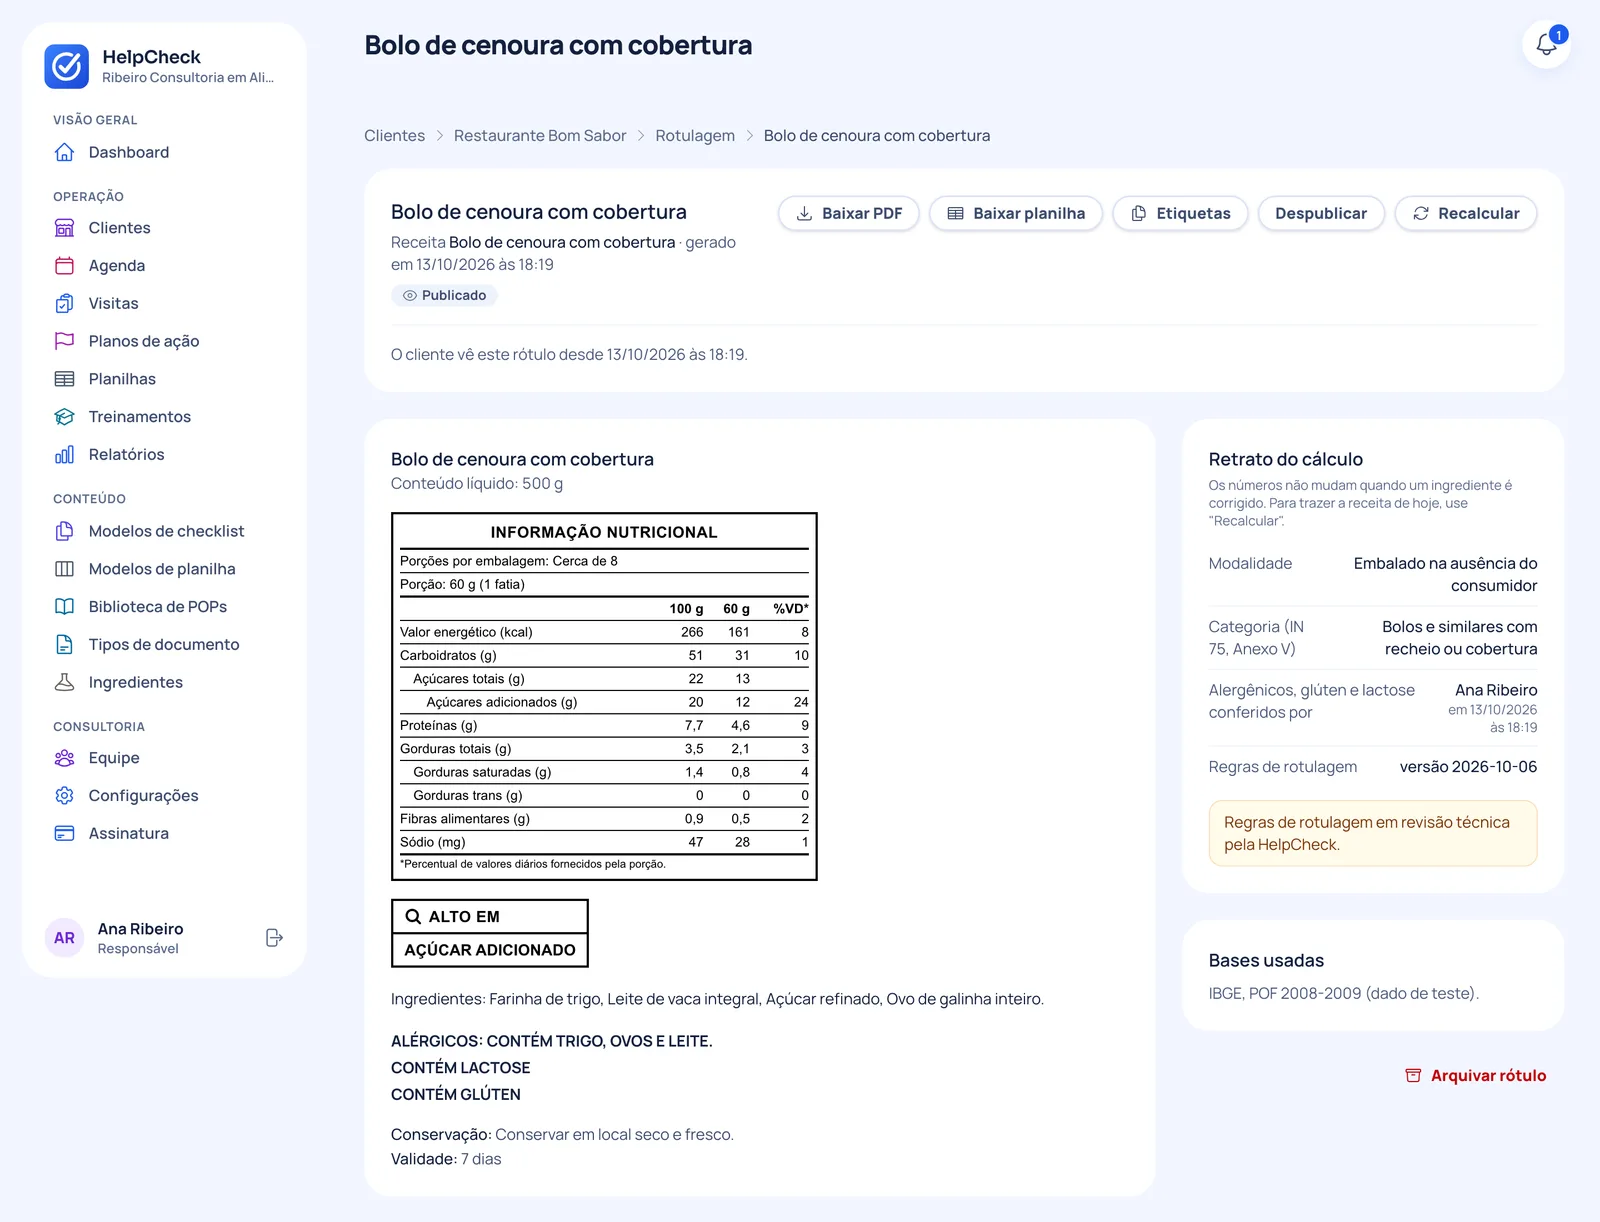Click the Planilhas table icon
Viewport: 1600px width, 1222px height.
click(x=64, y=379)
